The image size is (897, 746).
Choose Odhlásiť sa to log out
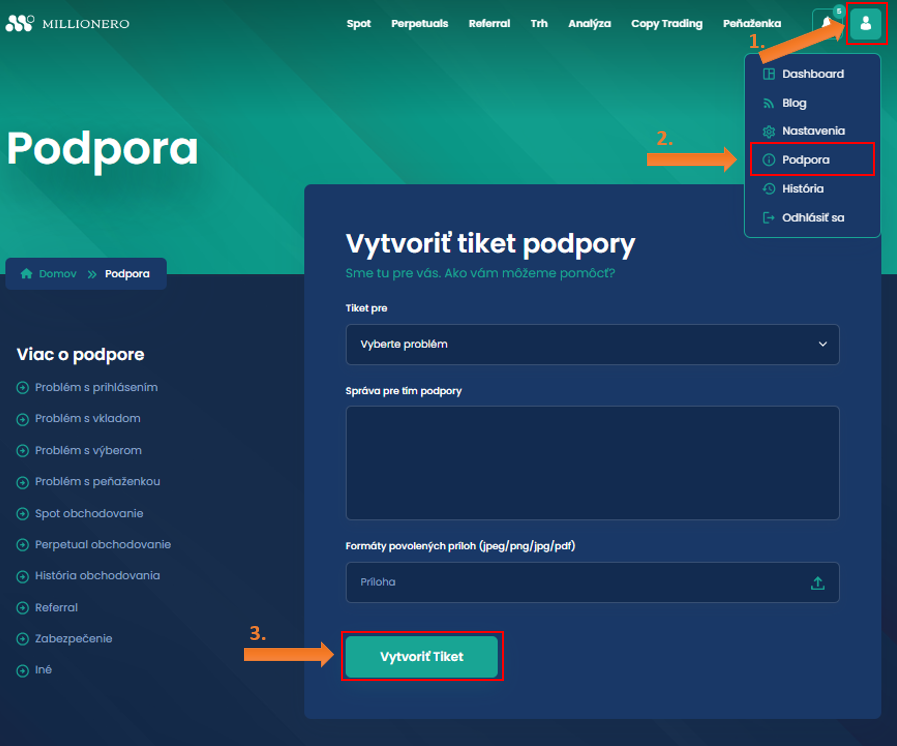[813, 217]
